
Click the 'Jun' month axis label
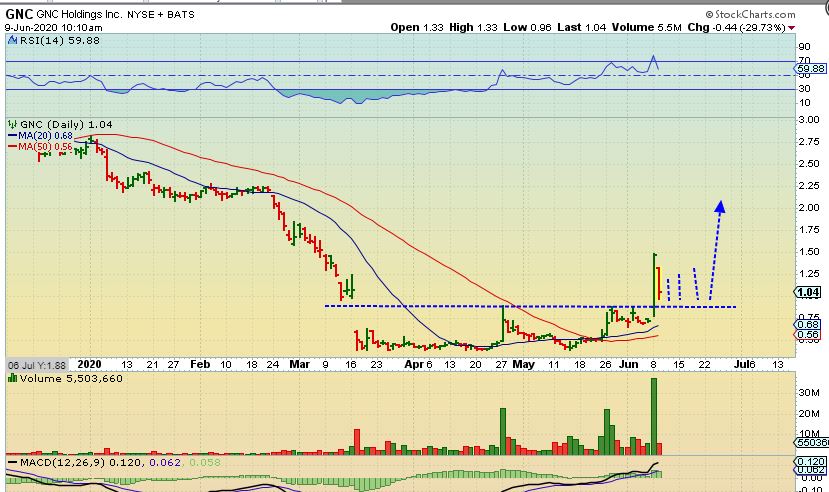pyautogui.click(x=629, y=364)
